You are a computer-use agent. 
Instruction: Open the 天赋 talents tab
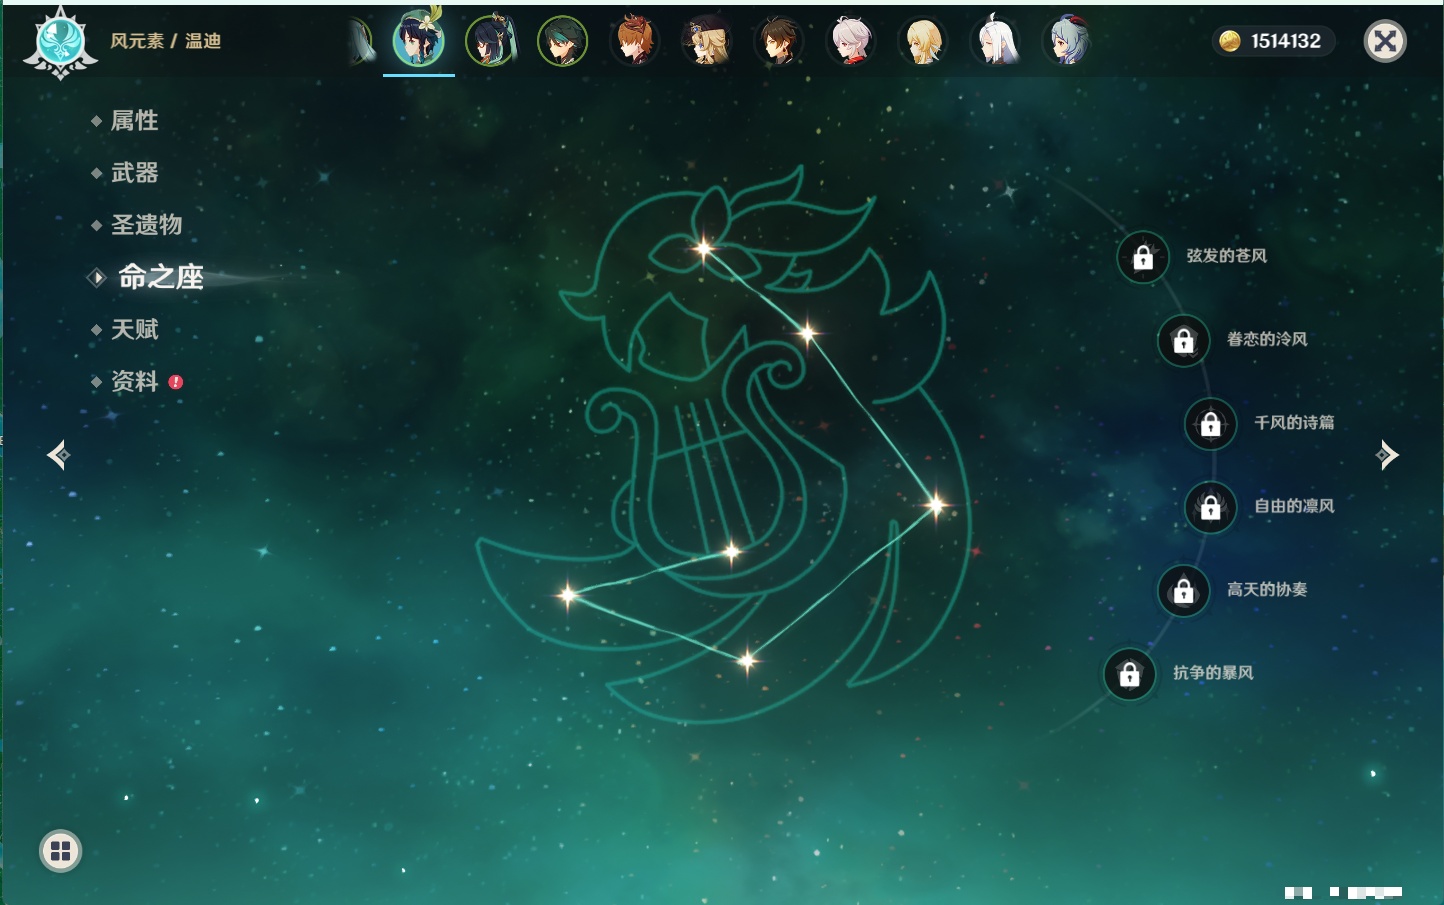(x=134, y=329)
